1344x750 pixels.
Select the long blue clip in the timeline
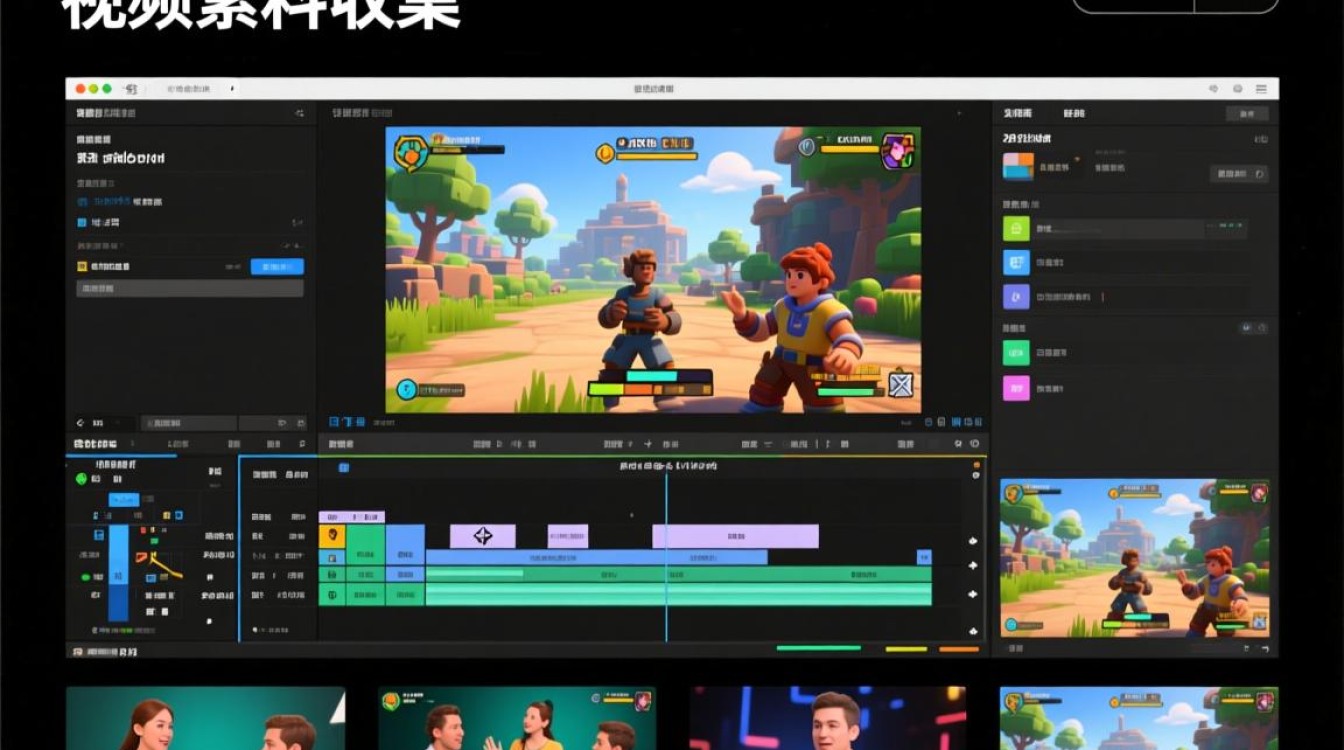pyautogui.click(x=597, y=557)
